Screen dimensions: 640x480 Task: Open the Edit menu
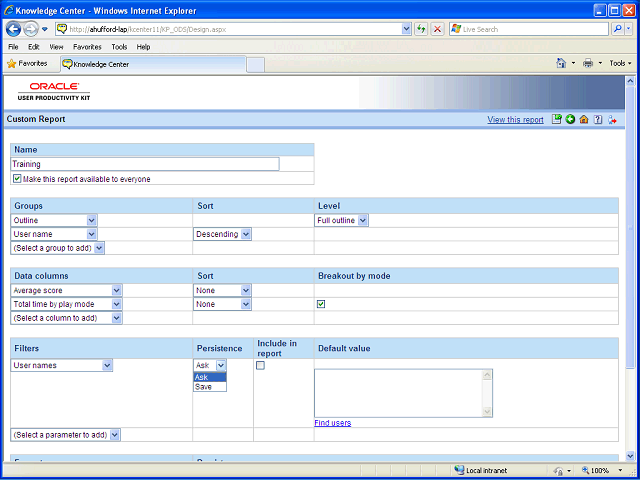(x=33, y=47)
